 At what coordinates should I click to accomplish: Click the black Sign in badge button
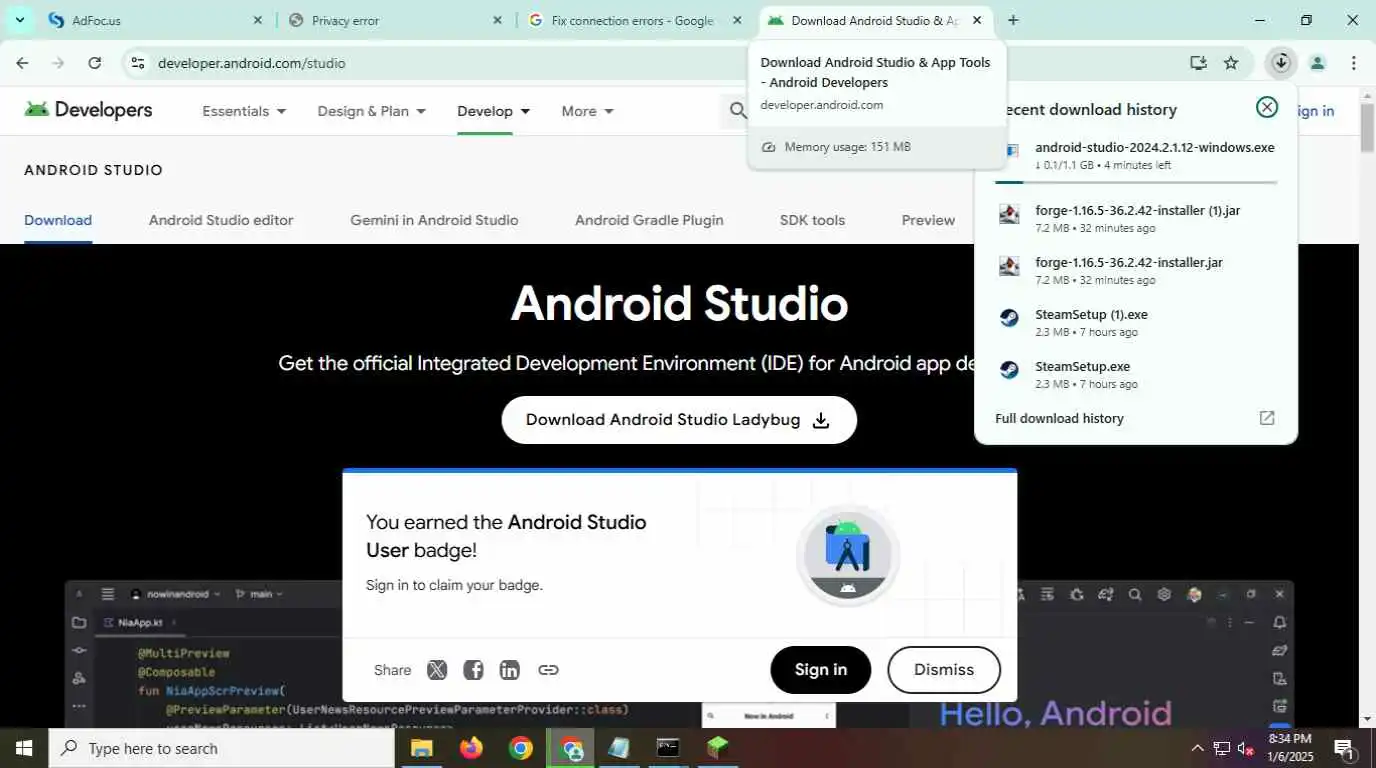click(x=821, y=670)
